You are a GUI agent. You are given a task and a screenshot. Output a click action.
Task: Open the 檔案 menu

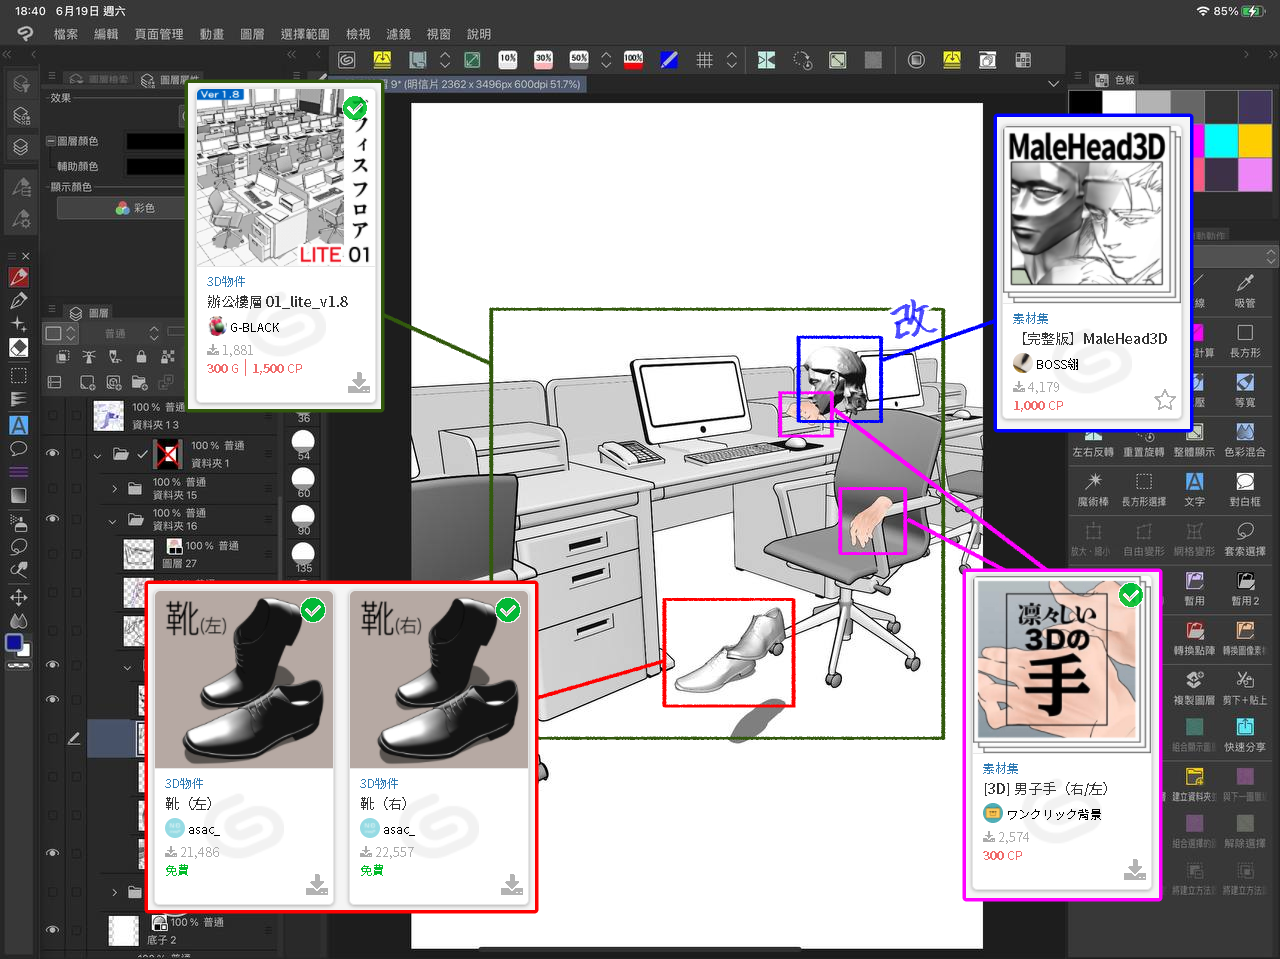click(x=65, y=34)
